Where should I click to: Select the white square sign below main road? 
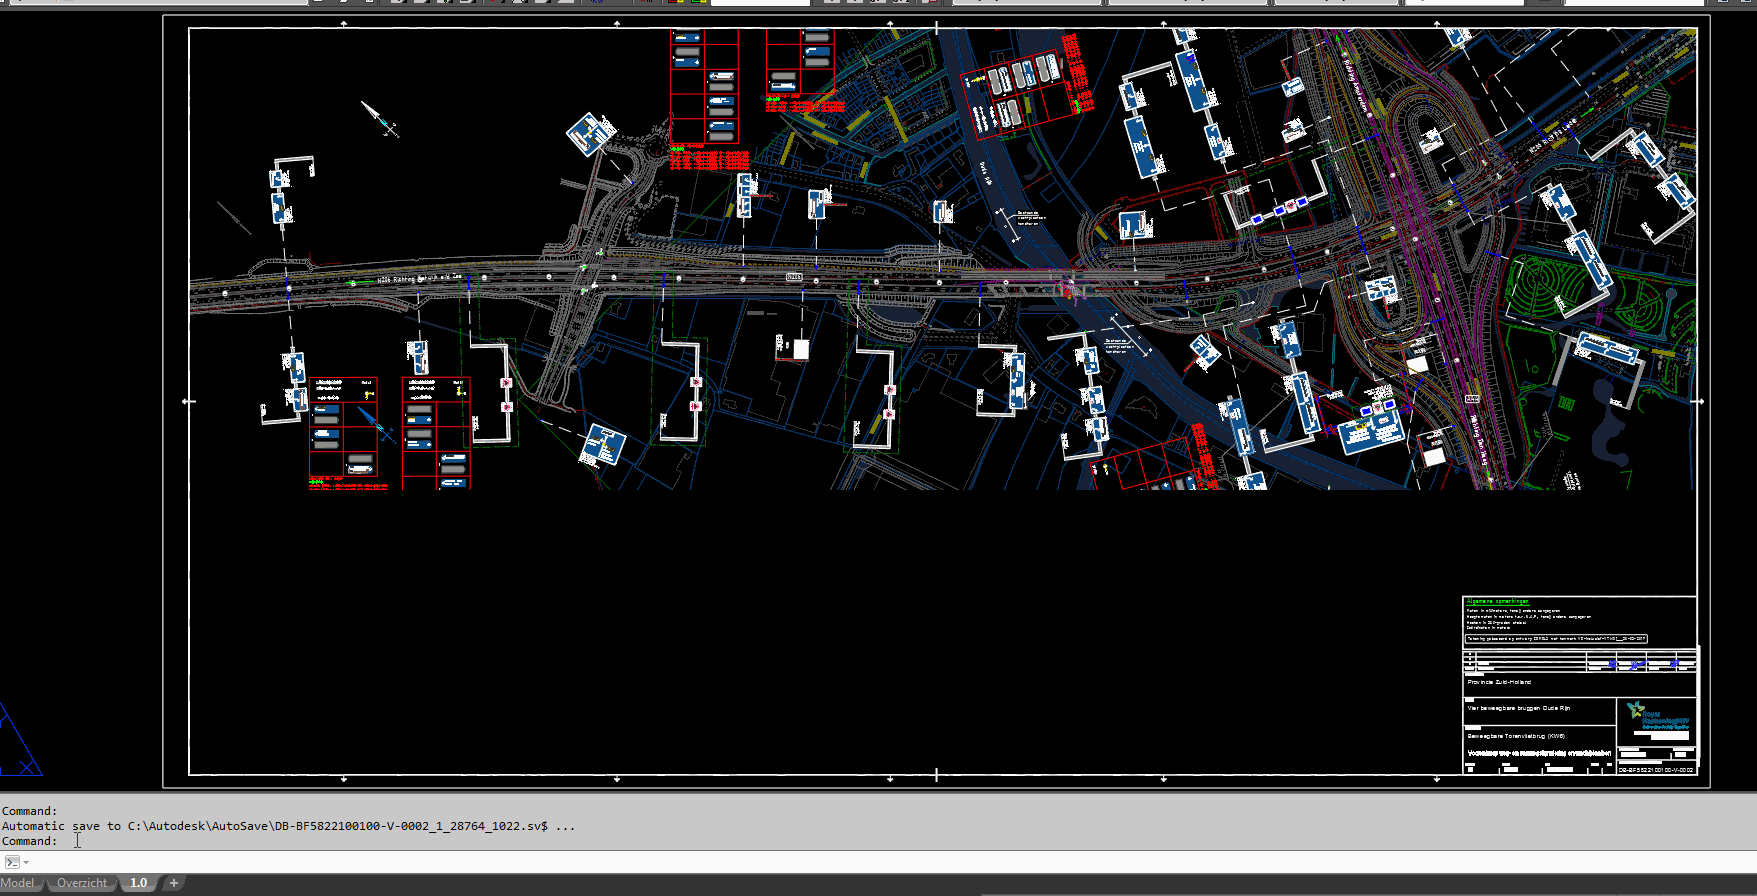pos(801,349)
